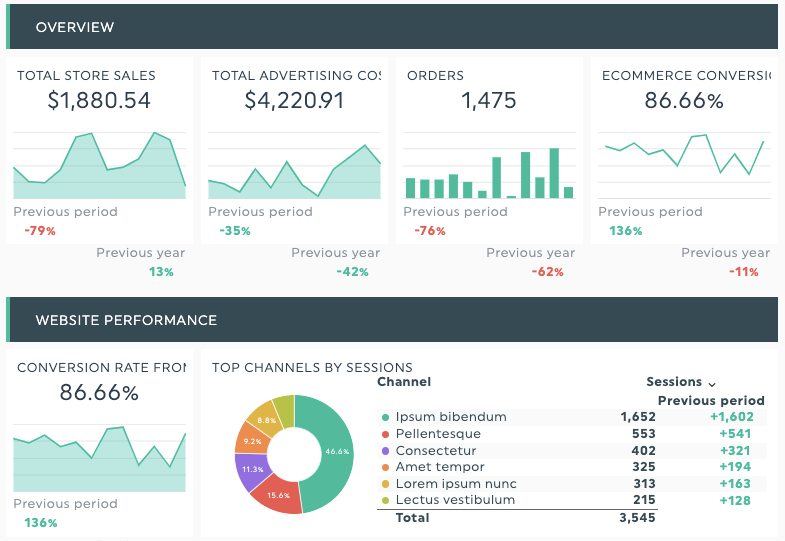The height and width of the screenshot is (541, 785).
Task: Select the Consectetur channel name
Action: 436,450
